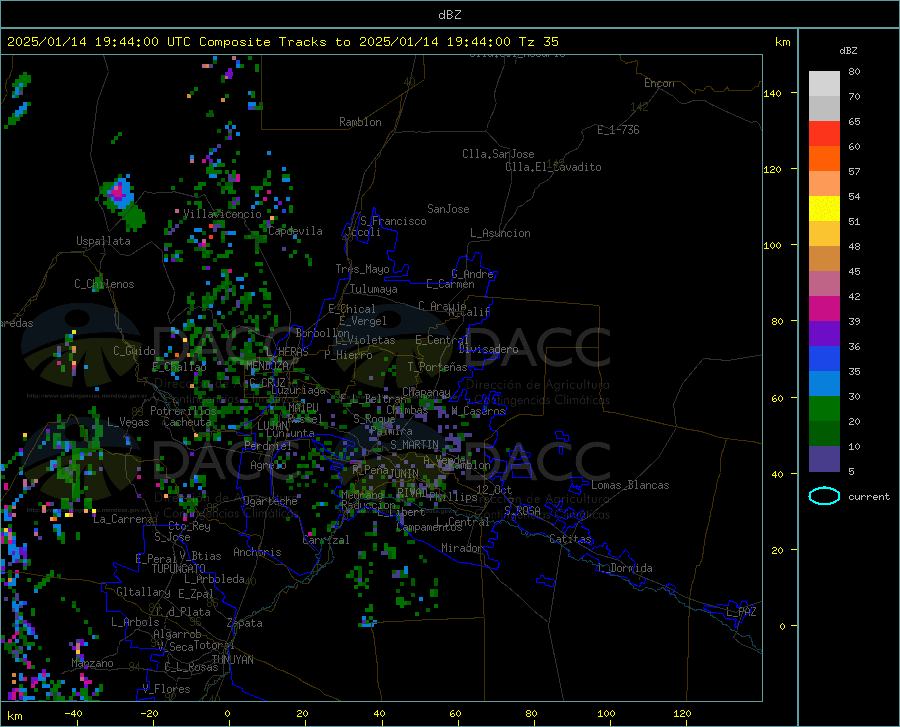Click the 'Tz 35' text in header
This screenshot has height=727, width=900.
coord(538,42)
